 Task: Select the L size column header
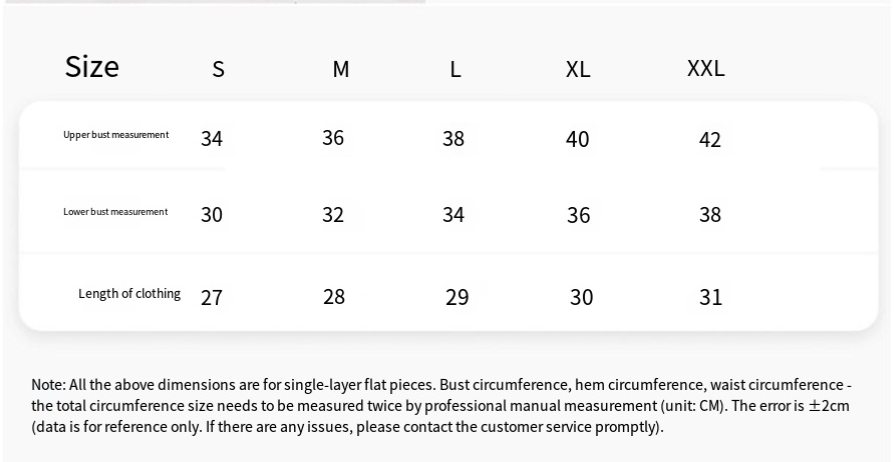coord(455,70)
